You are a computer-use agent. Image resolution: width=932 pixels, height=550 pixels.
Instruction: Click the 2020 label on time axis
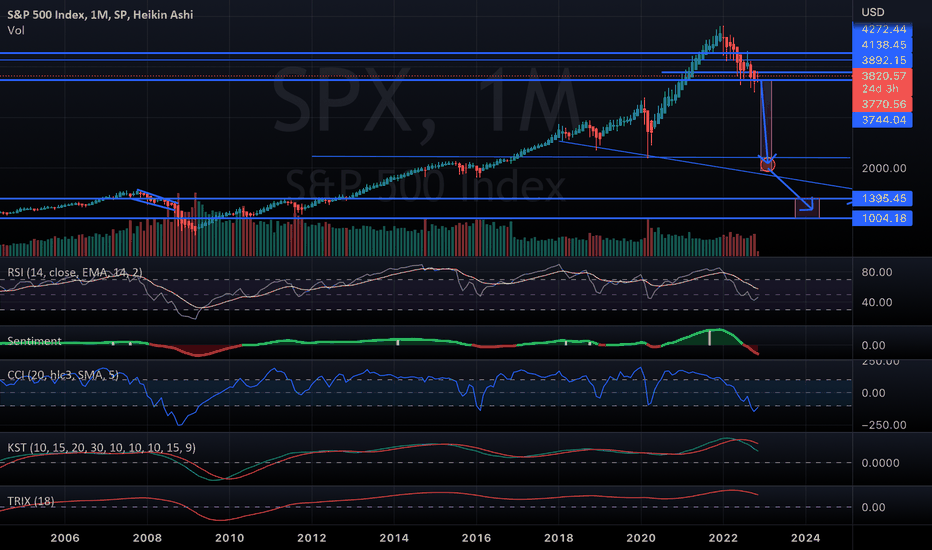click(x=641, y=538)
